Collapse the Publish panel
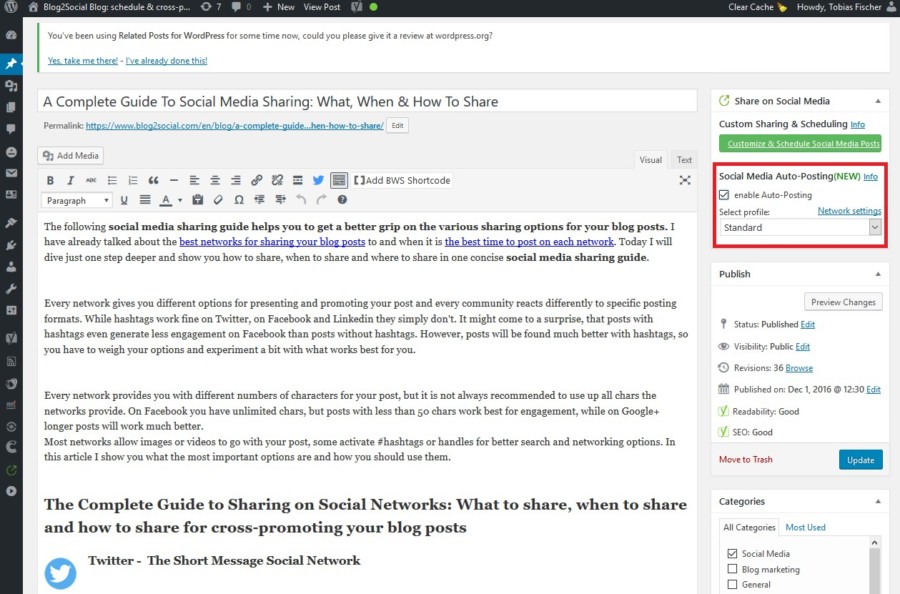Image resolution: width=900 pixels, height=594 pixels. point(878,274)
